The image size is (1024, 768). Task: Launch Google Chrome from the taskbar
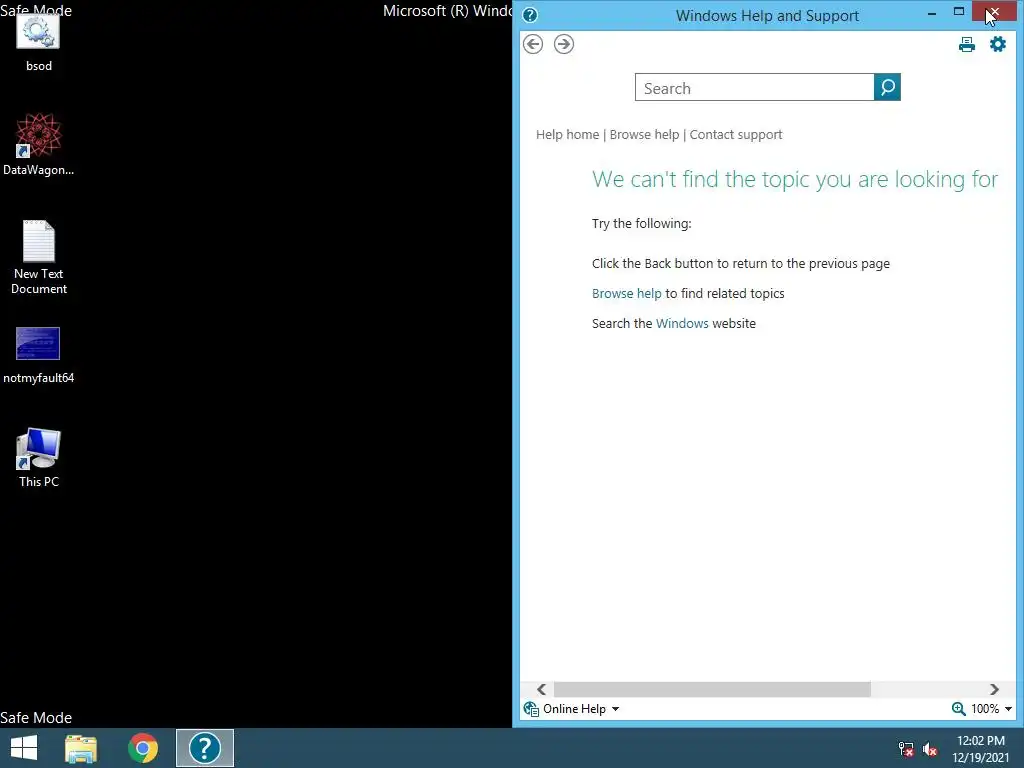pos(143,748)
